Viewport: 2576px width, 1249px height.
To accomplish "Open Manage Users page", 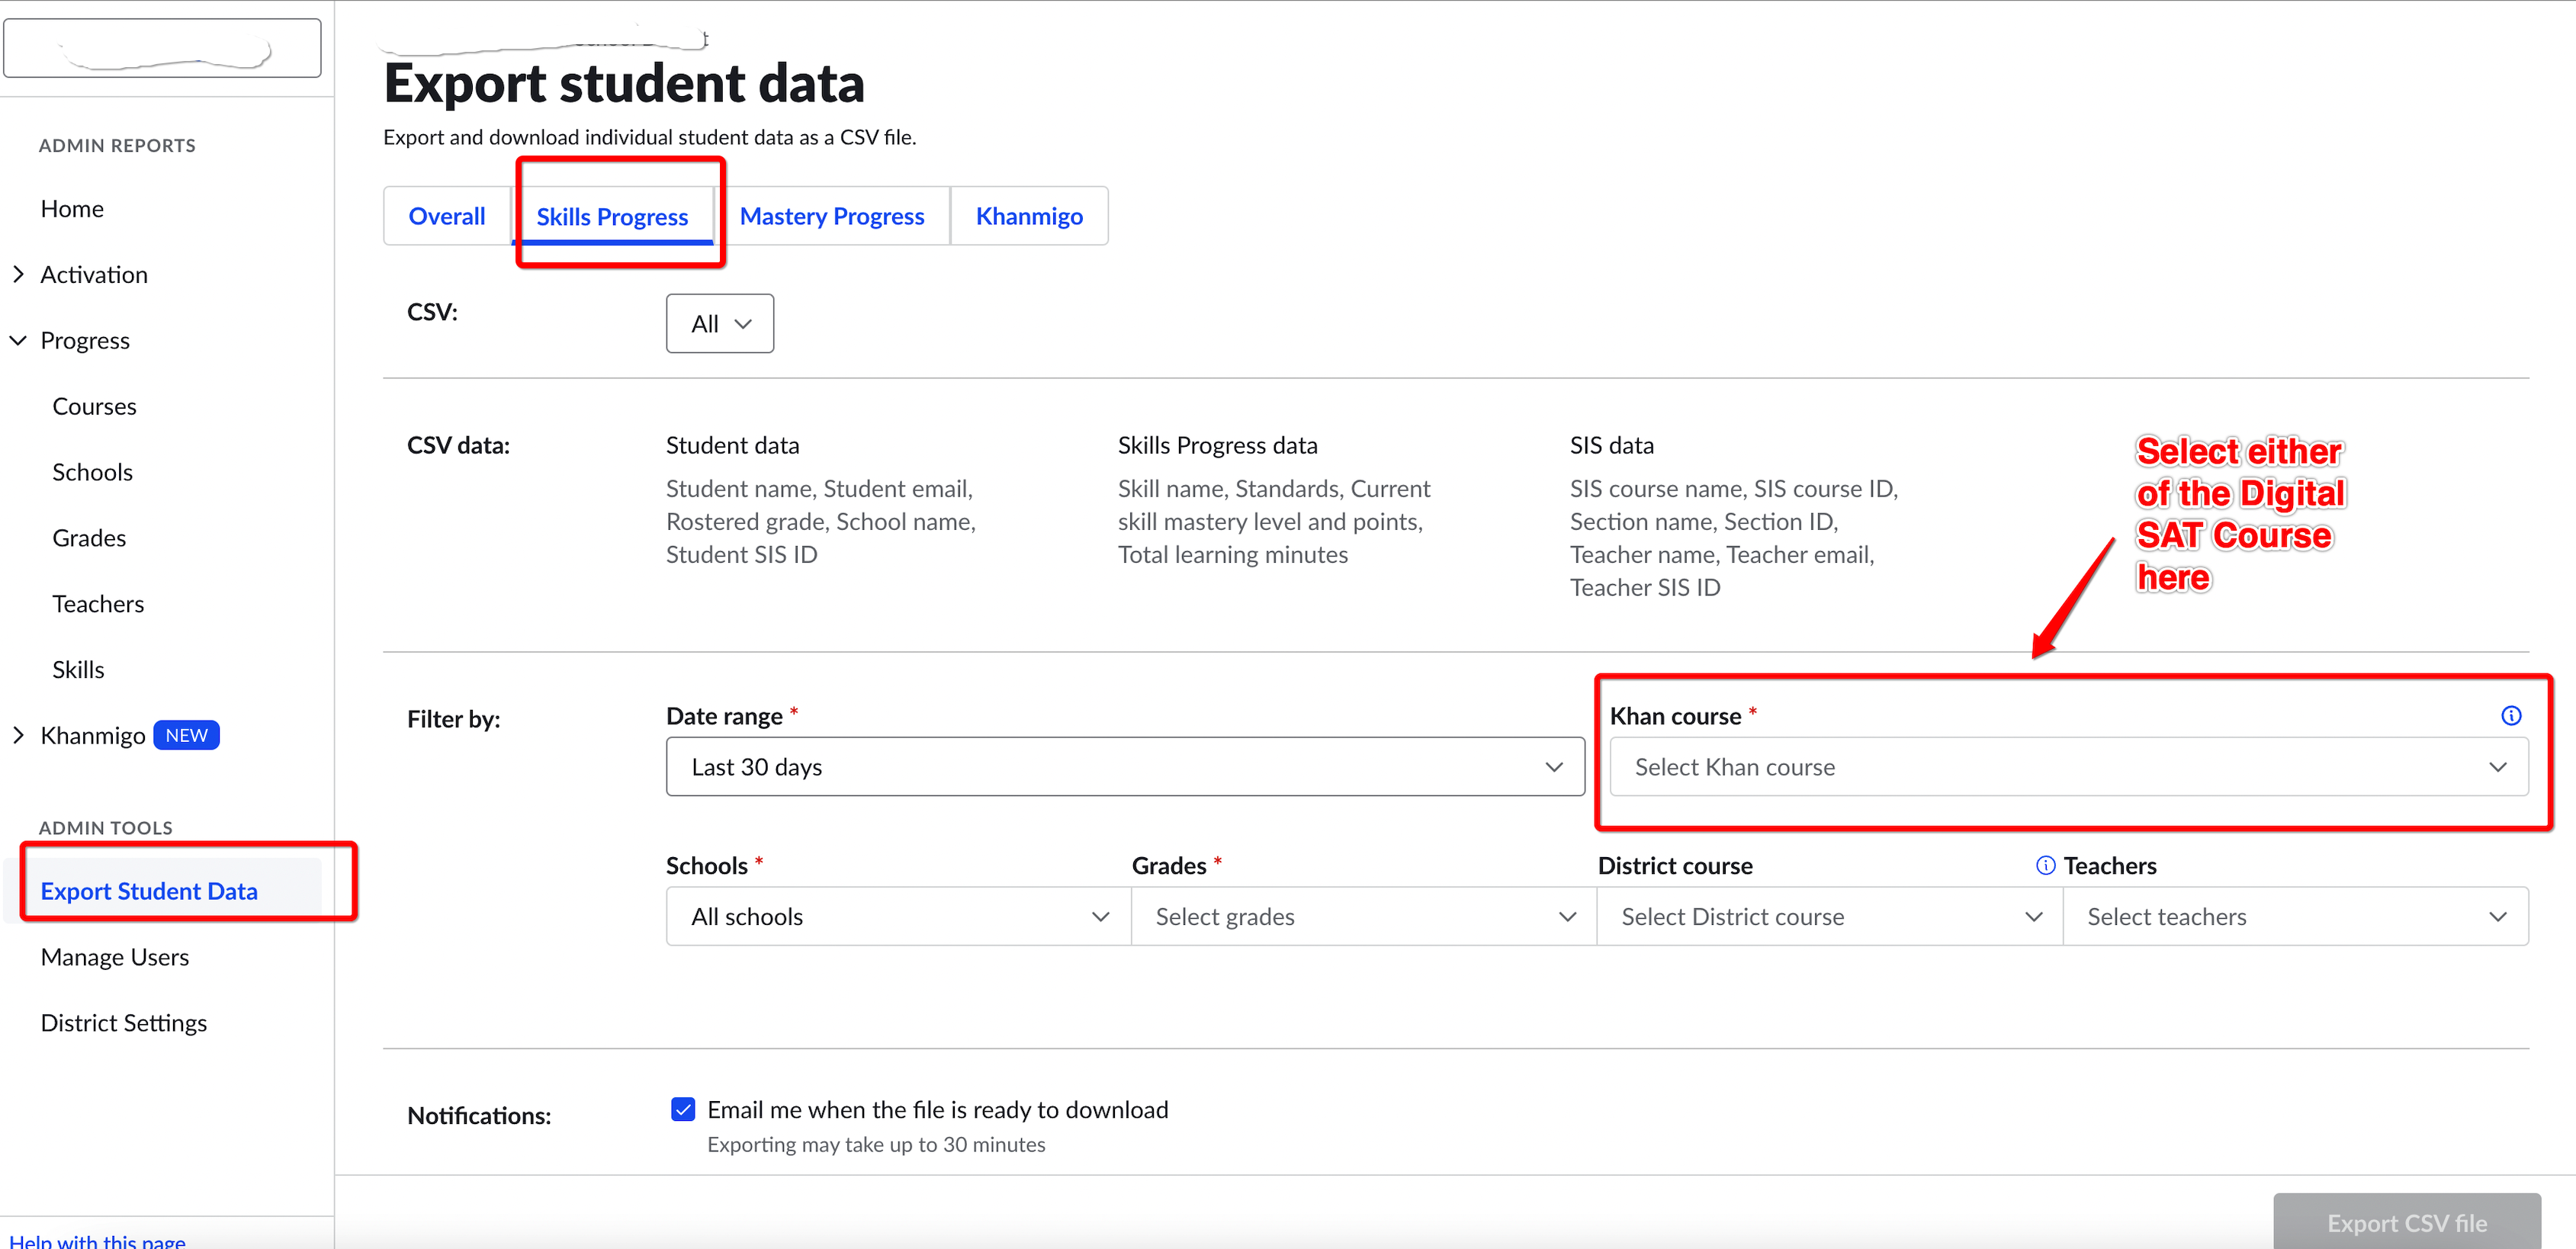I will pyautogui.click(x=115, y=957).
